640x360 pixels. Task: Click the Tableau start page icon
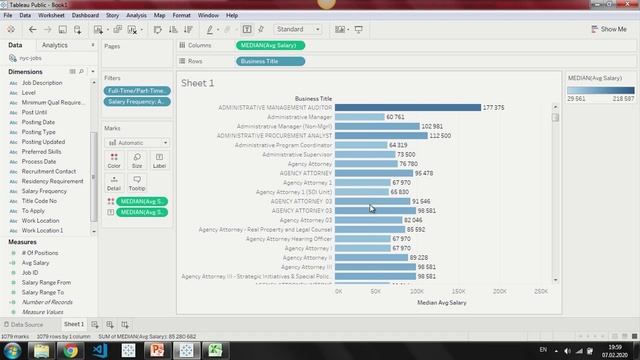pos(11,29)
